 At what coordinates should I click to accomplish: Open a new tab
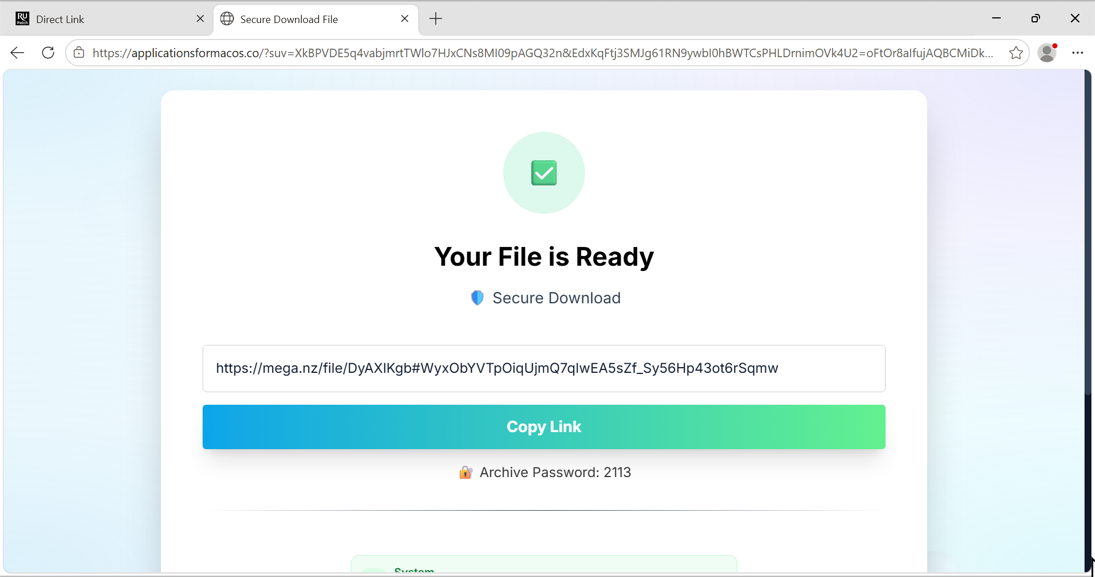pos(436,19)
